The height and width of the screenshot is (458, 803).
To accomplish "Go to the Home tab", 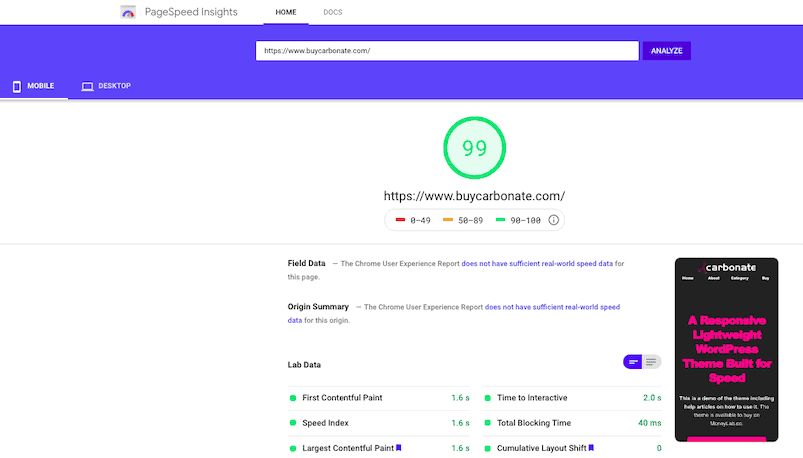I will coord(286,13).
